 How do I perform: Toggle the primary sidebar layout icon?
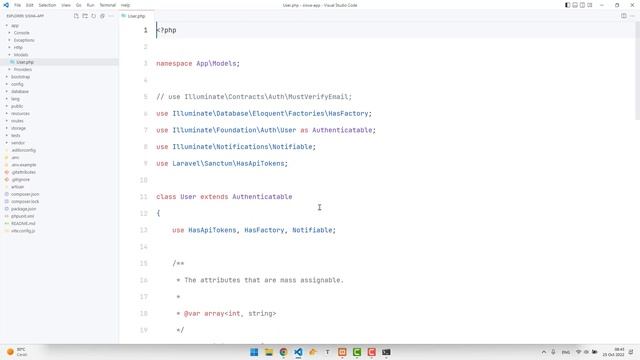pos(567,5)
